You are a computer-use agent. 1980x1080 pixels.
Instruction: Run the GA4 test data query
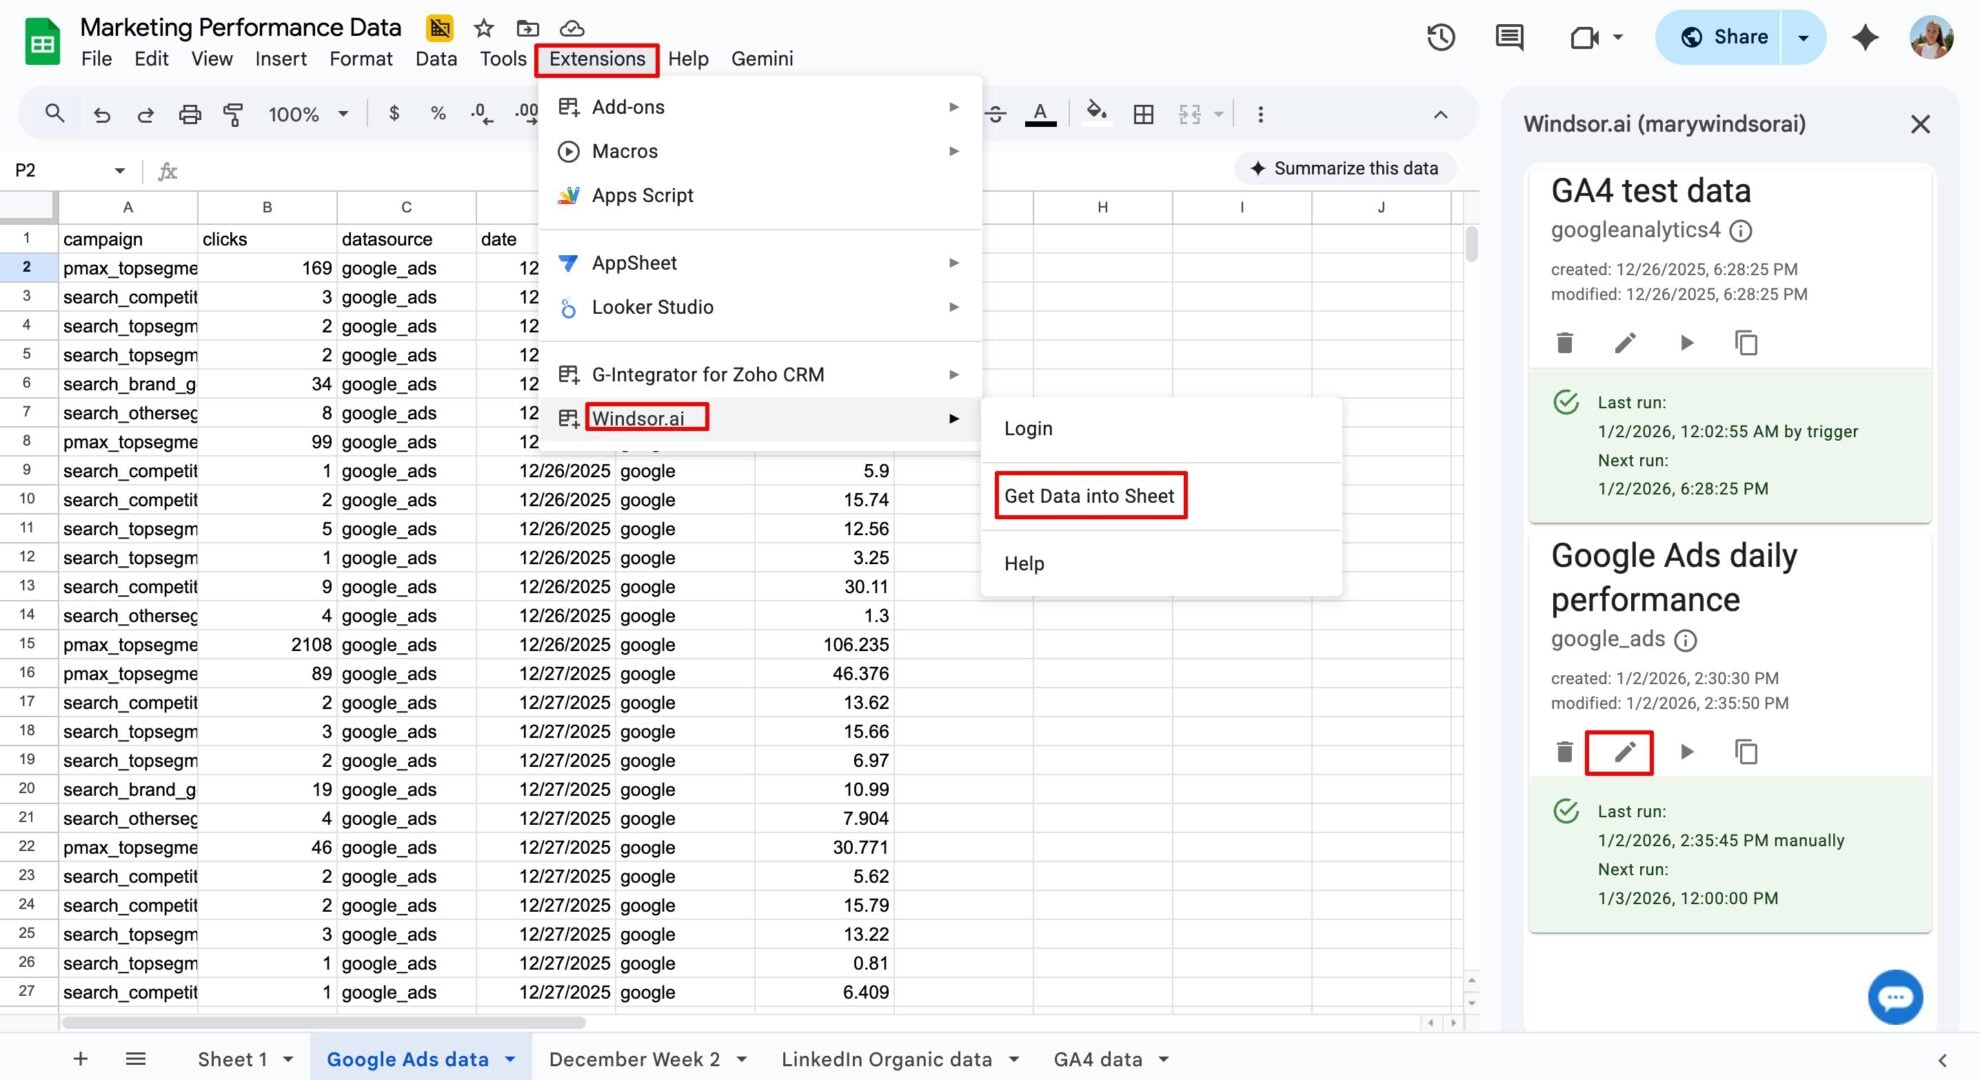coord(1687,343)
